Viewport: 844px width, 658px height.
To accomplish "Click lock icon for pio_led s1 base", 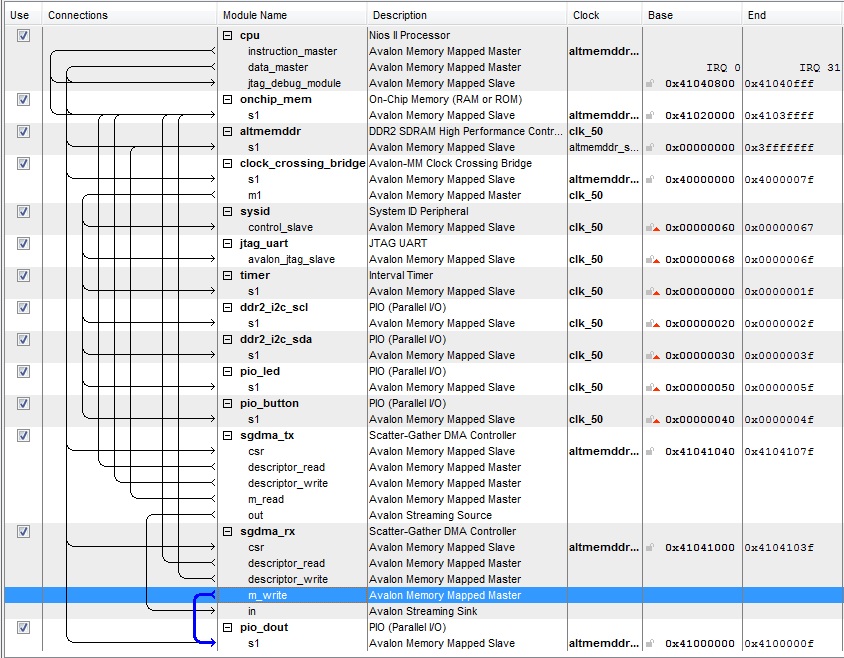I will (x=653, y=388).
